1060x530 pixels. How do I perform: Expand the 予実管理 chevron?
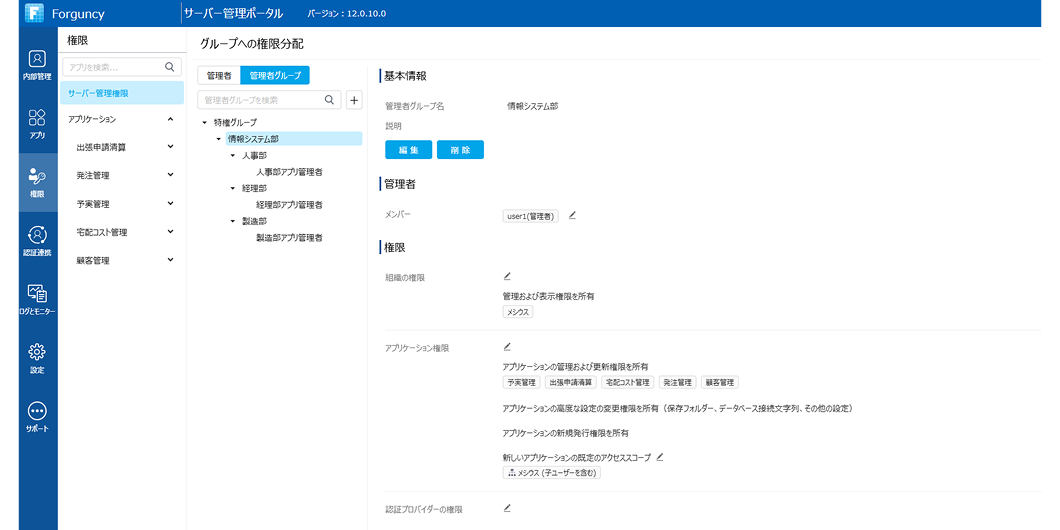click(x=170, y=203)
